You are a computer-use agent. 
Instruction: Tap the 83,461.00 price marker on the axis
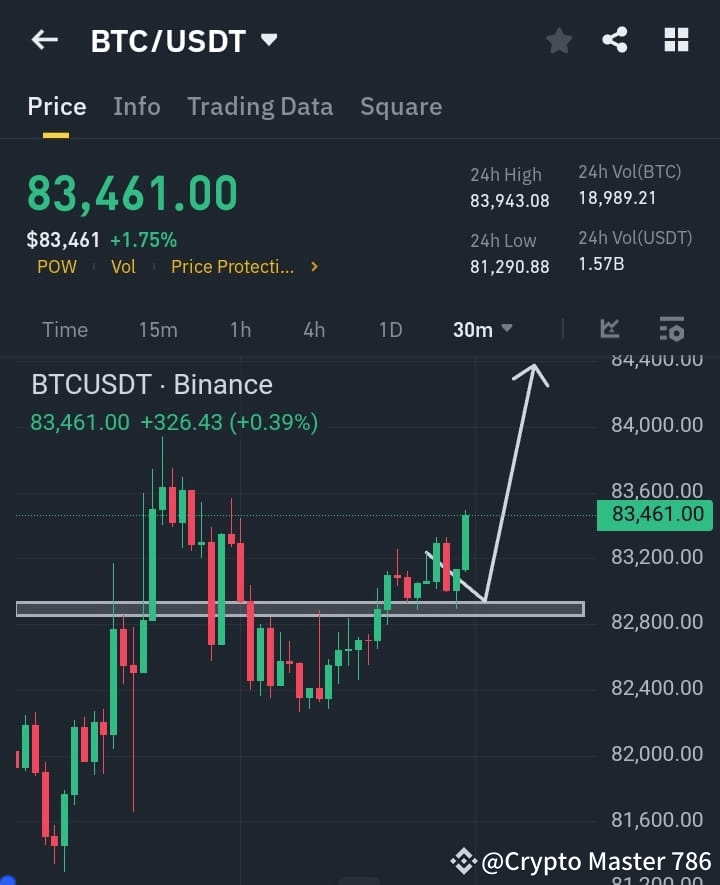655,514
